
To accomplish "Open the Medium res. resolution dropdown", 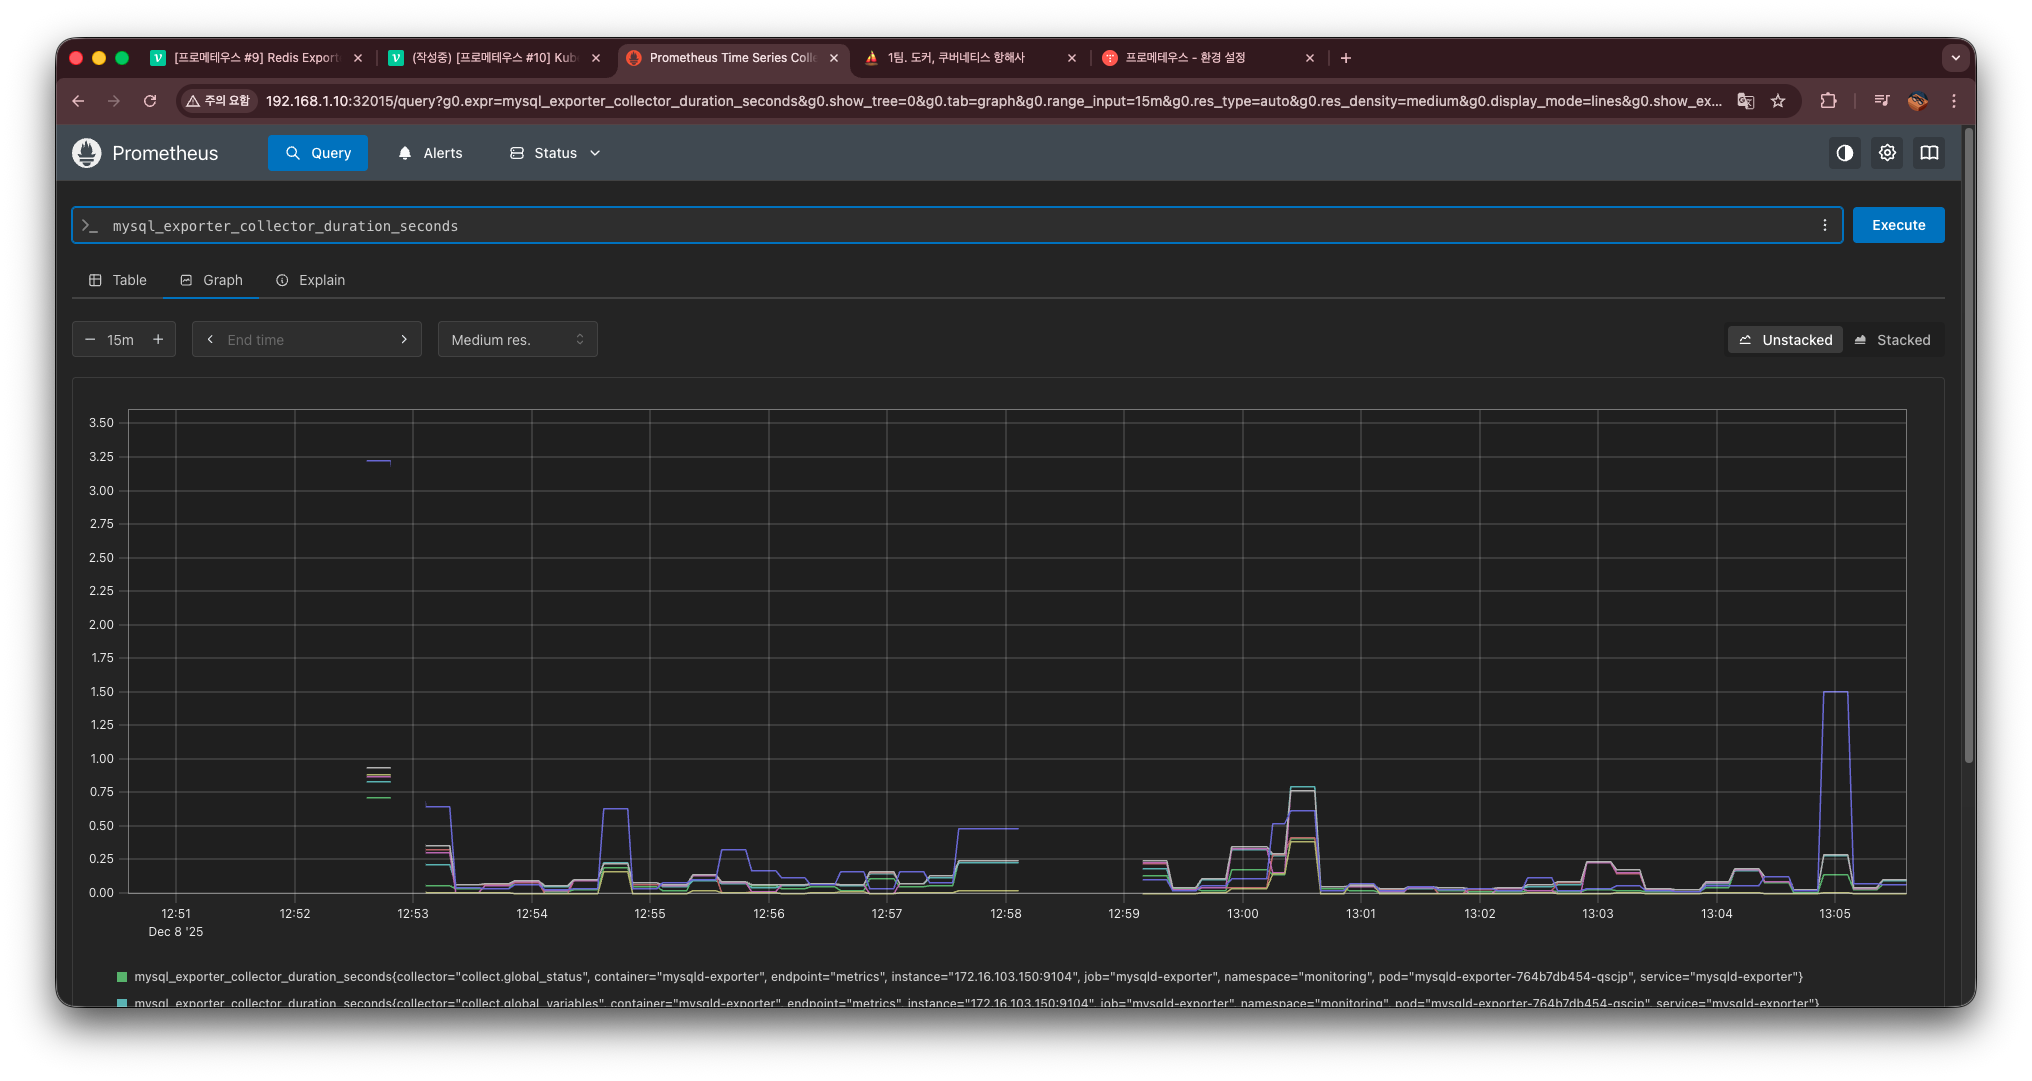I will [517, 340].
